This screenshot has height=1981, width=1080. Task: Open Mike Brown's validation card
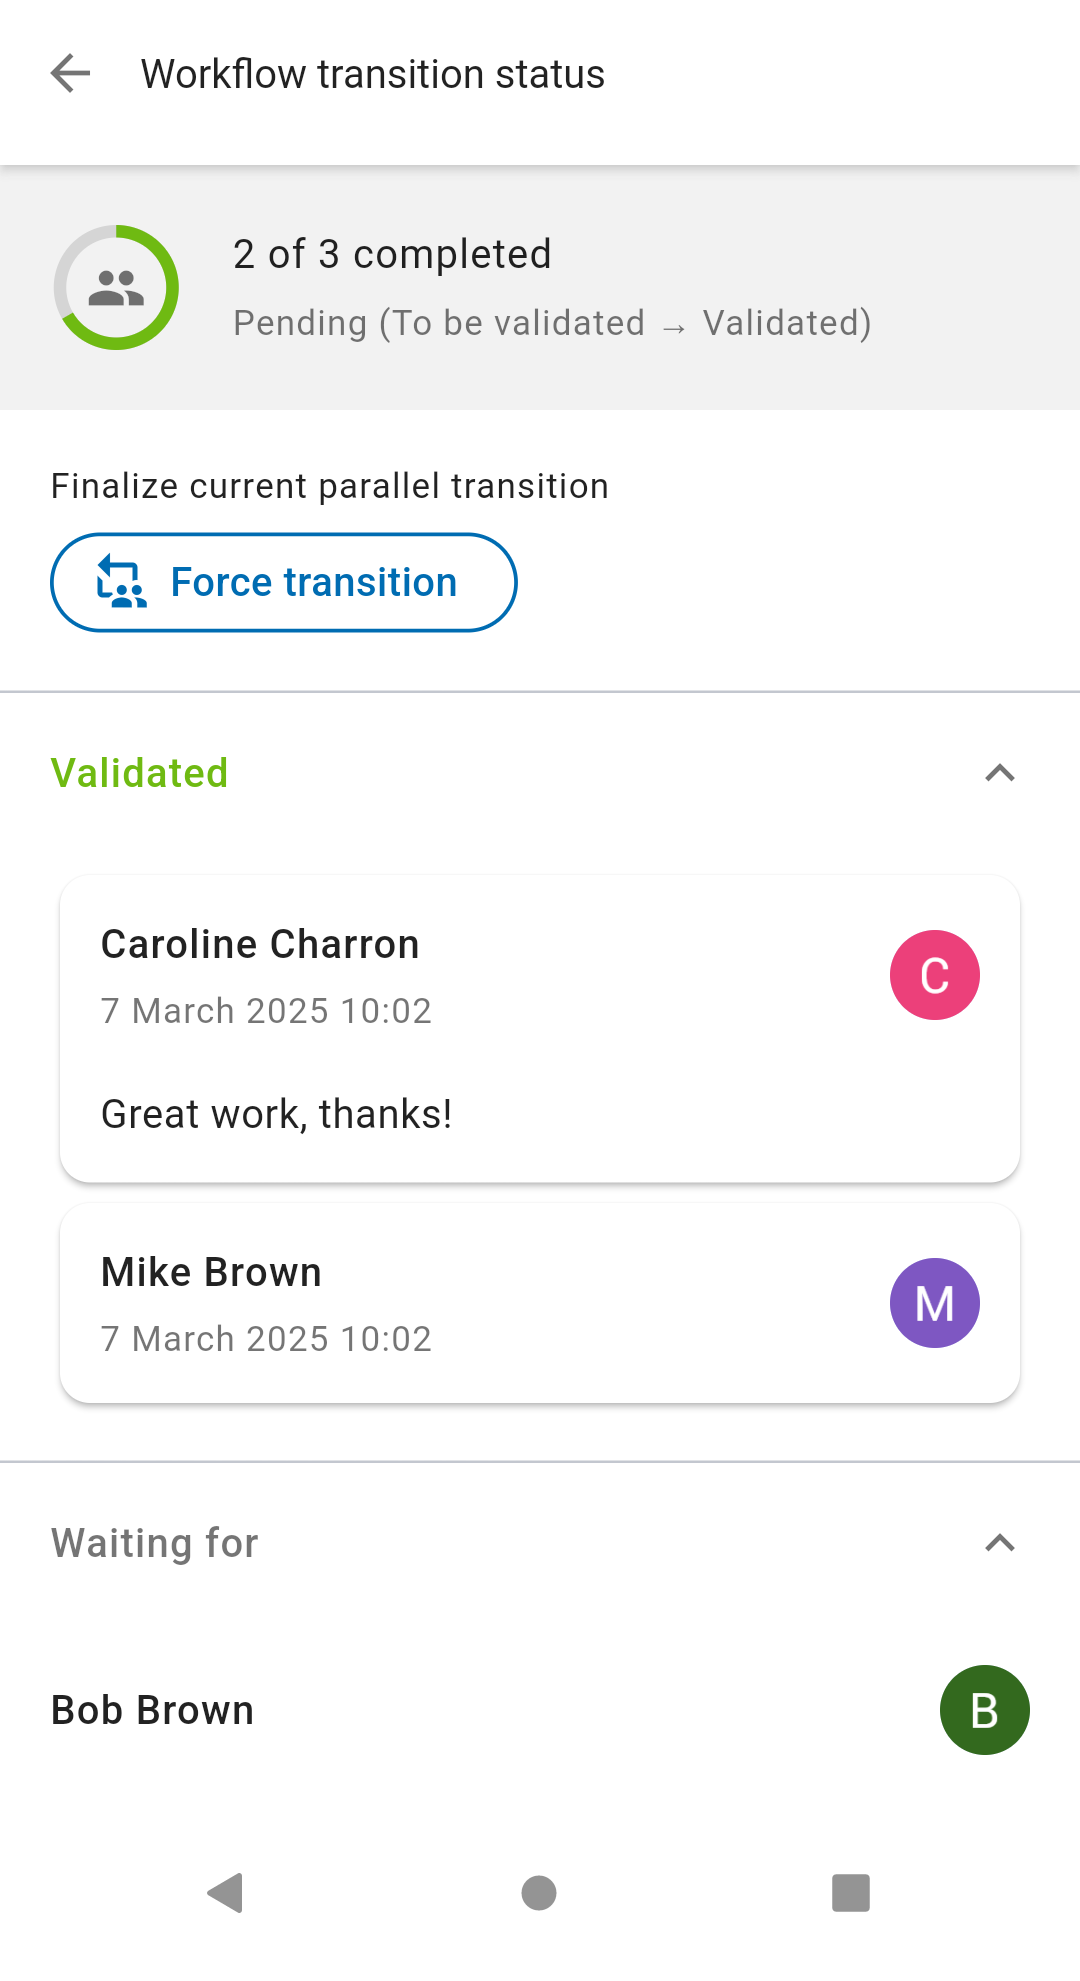pos(540,1303)
